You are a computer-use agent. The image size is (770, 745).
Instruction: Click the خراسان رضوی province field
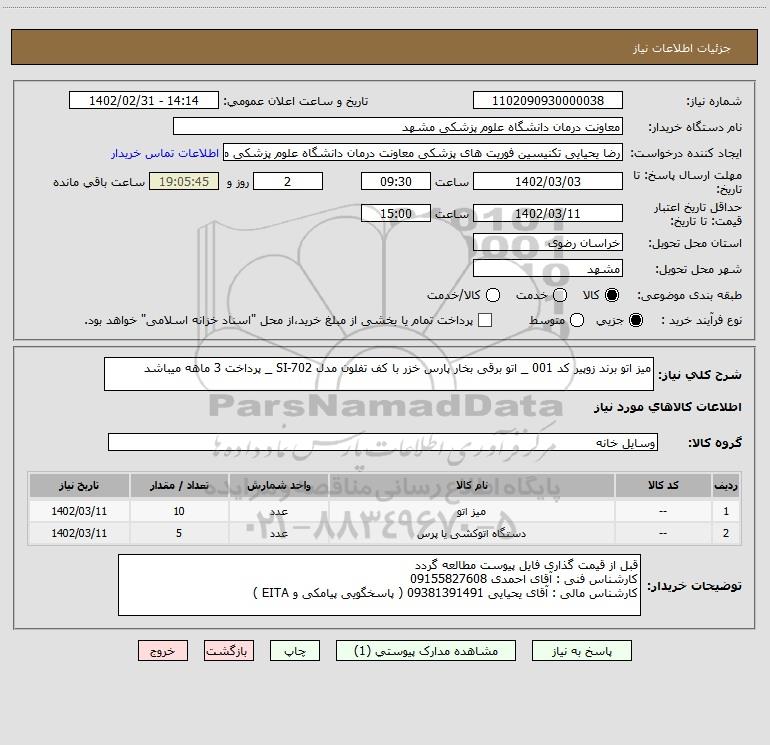click(548, 242)
